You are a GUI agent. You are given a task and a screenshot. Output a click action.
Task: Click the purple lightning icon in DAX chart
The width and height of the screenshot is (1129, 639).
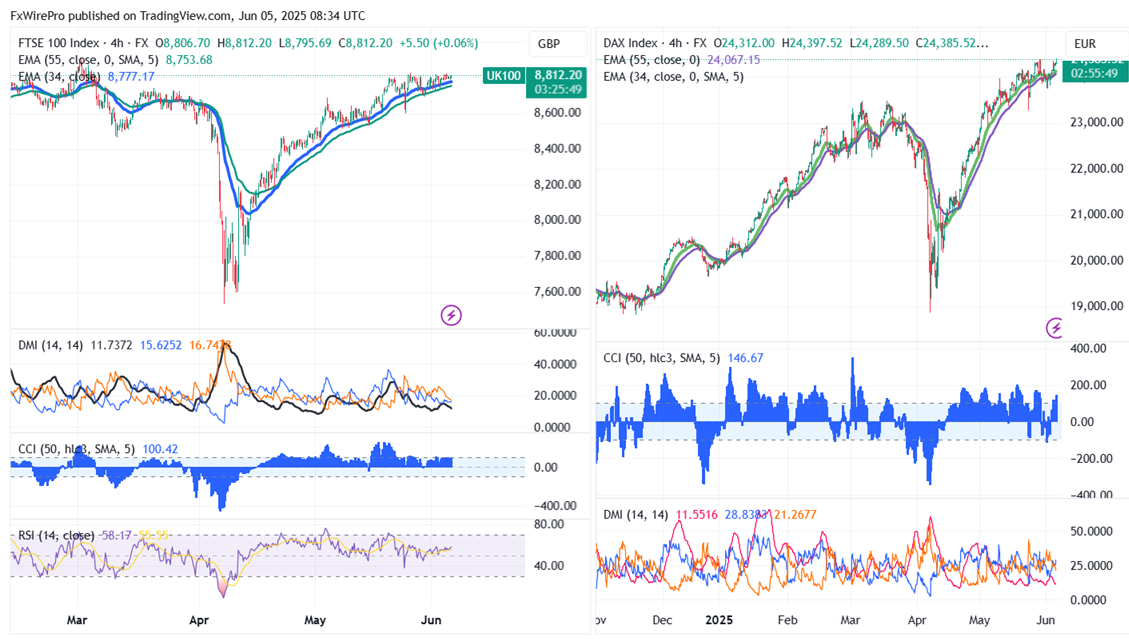(1055, 329)
